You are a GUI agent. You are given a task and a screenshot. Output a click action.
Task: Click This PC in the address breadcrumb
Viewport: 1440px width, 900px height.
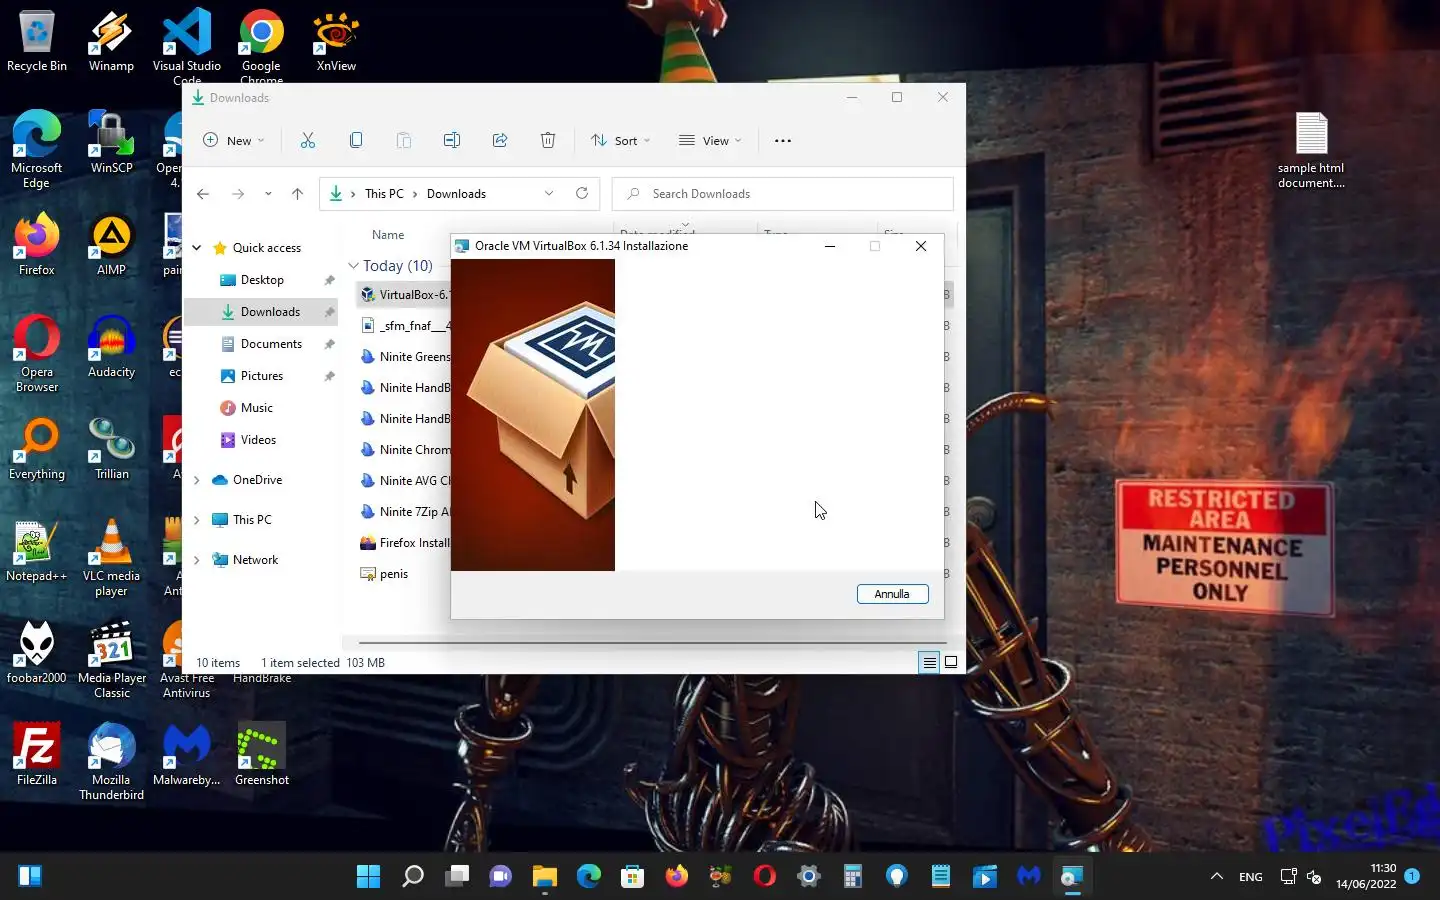(384, 194)
